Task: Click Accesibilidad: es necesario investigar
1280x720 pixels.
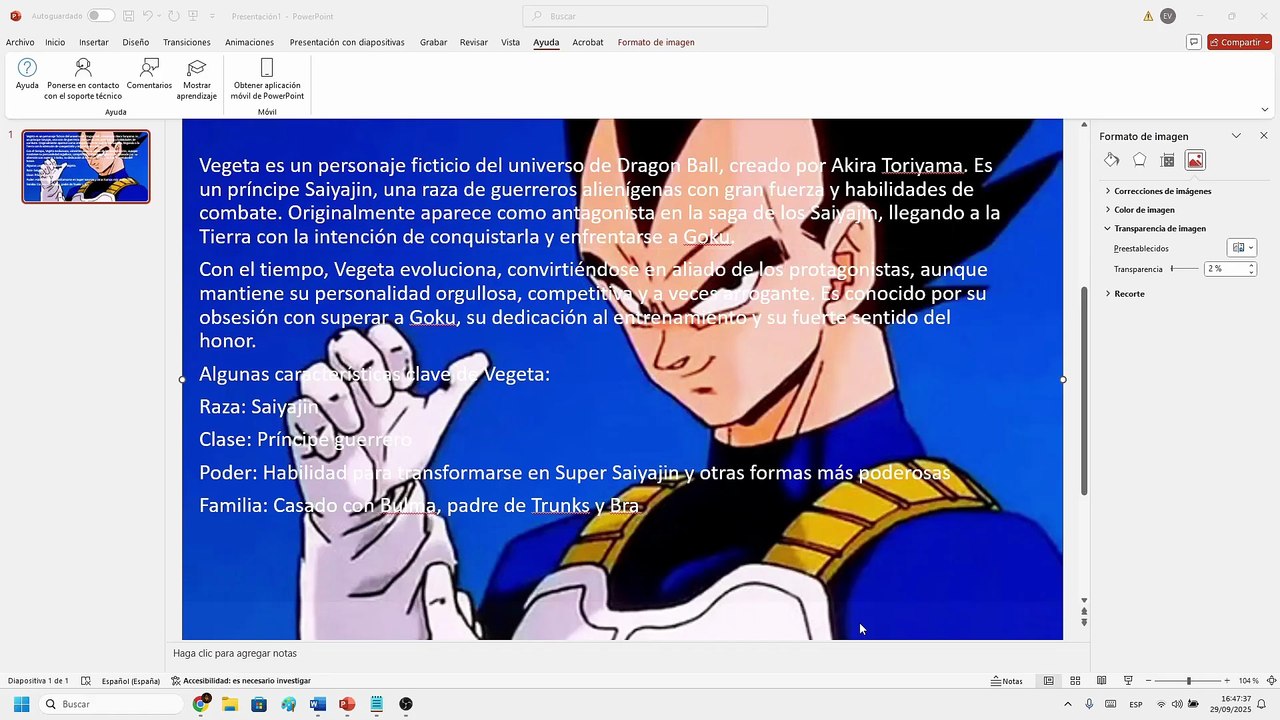Action: click(x=241, y=681)
